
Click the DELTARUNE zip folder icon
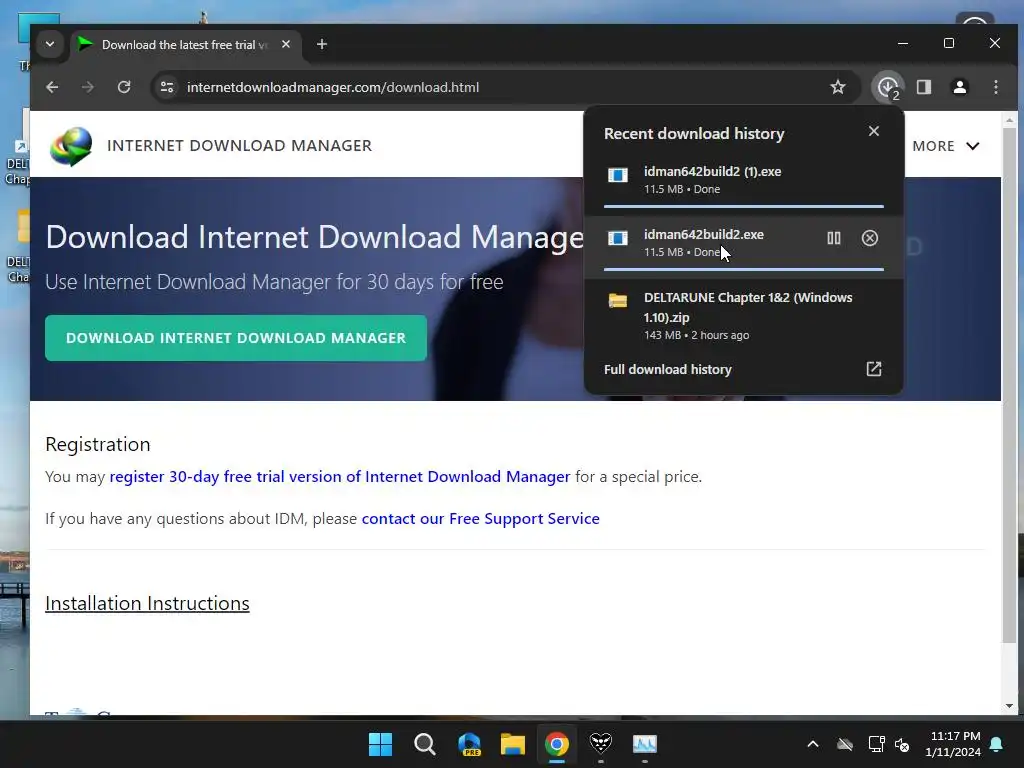pyautogui.click(x=618, y=300)
